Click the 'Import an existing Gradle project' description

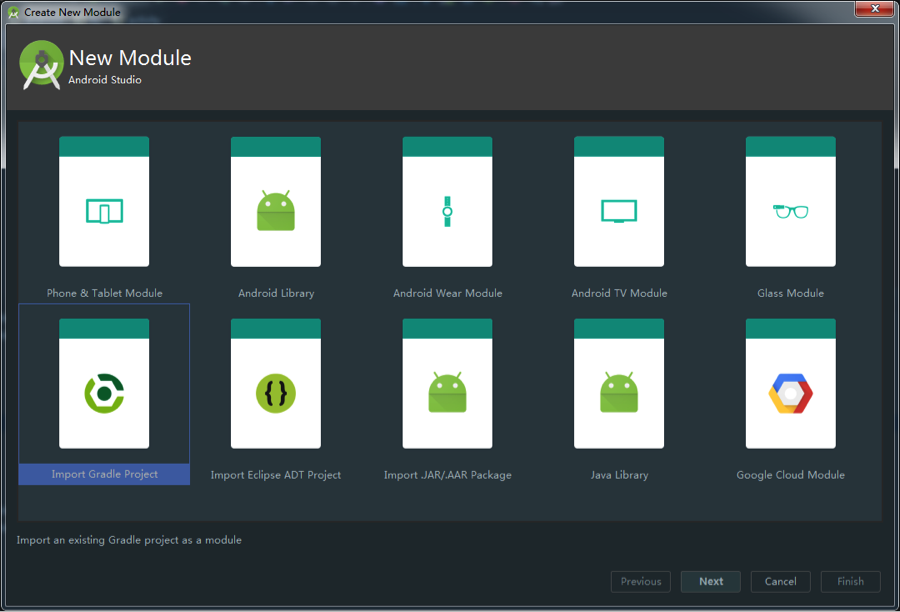(x=129, y=540)
